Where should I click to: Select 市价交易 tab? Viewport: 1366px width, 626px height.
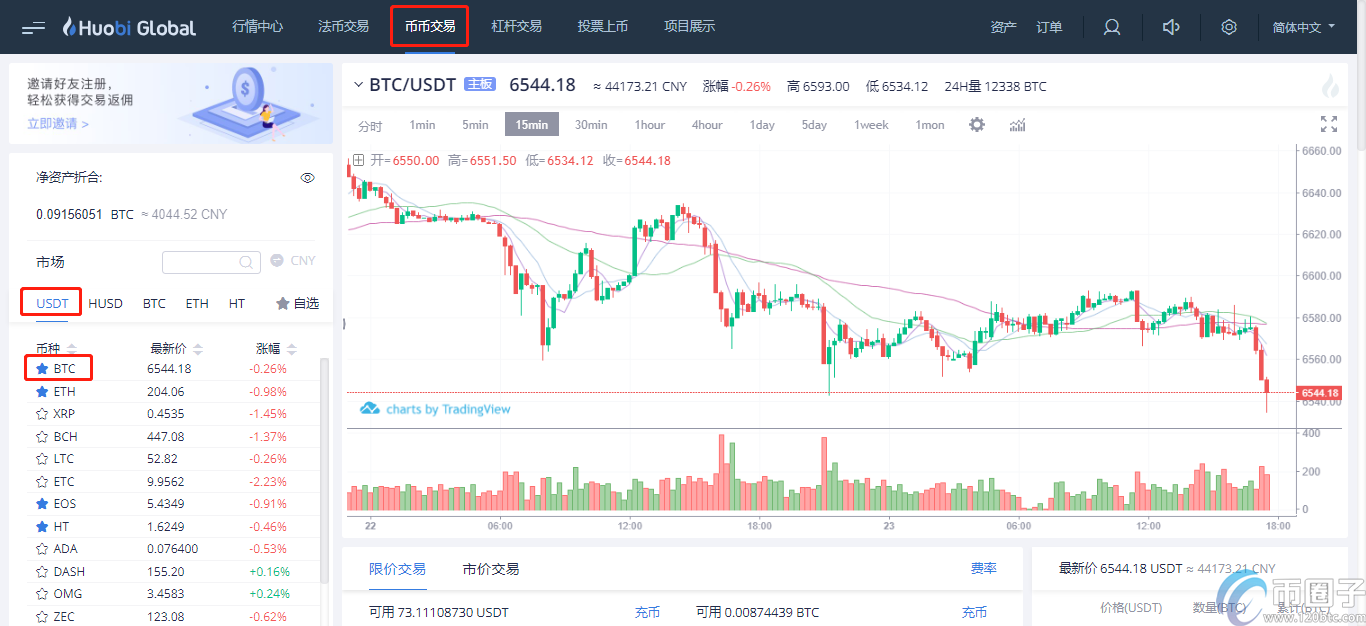491,569
